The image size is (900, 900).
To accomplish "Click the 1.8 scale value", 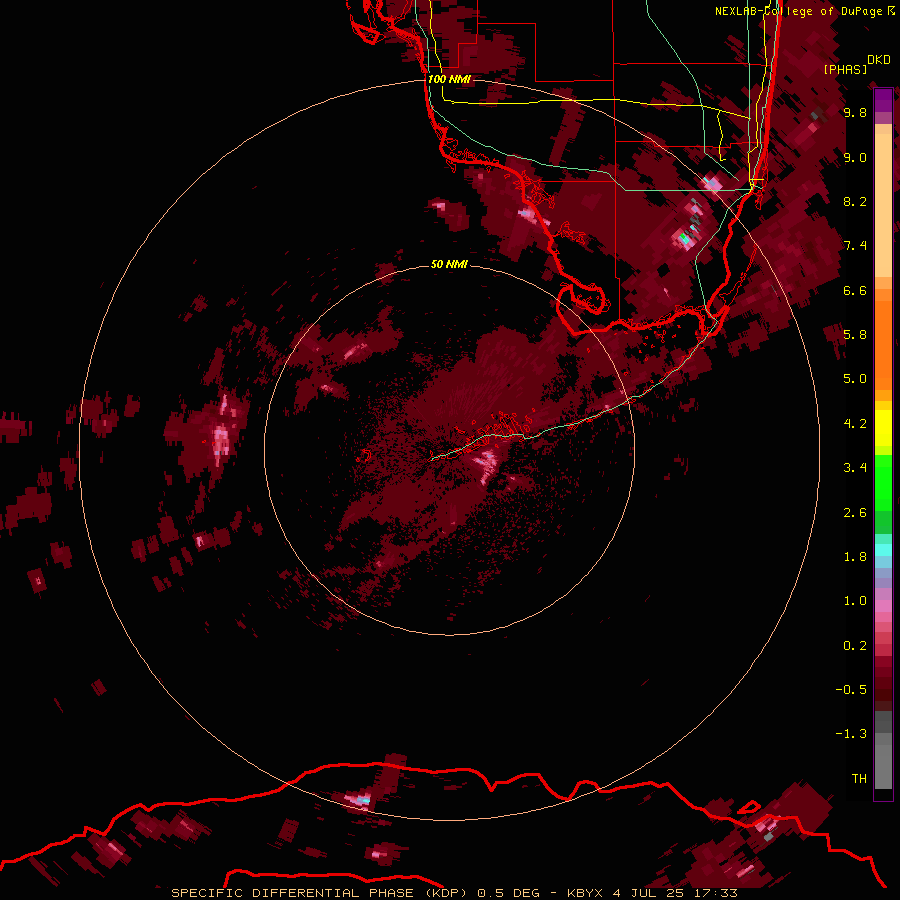I will (x=855, y=557).
